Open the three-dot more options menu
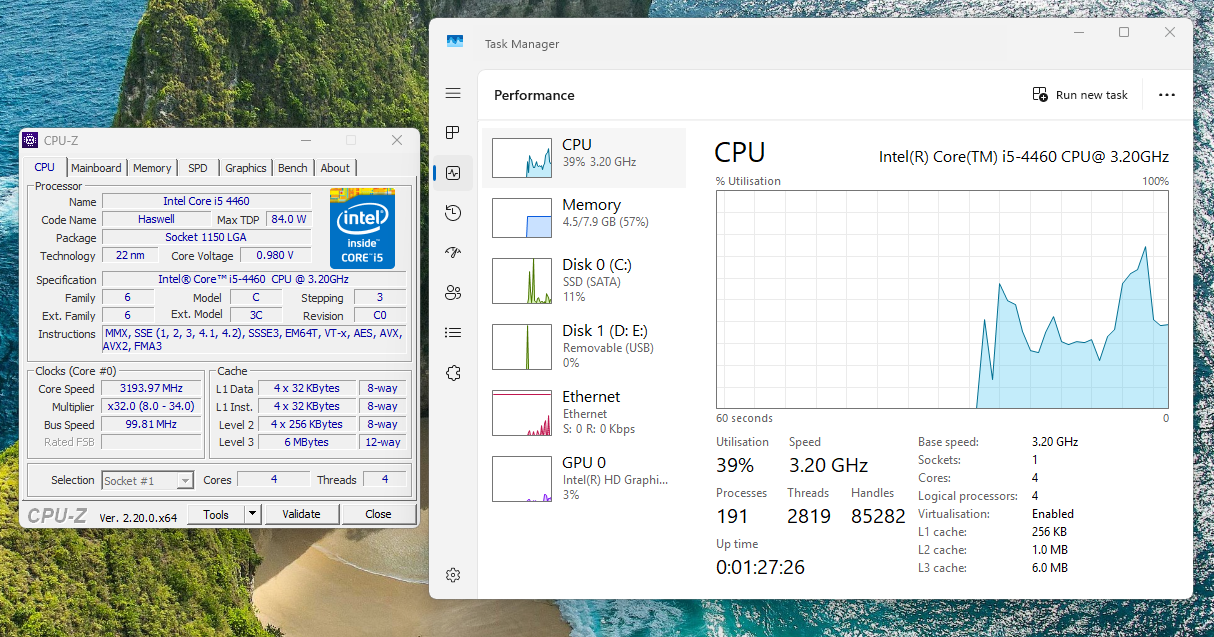This screenshot has height=637, width=1214. [x=1166, y=95]
